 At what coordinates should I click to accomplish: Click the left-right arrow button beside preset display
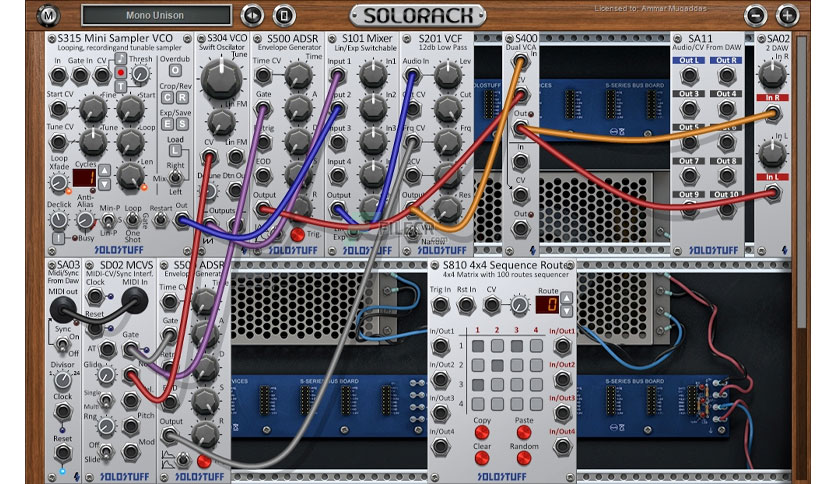click(x=252, y=15)
